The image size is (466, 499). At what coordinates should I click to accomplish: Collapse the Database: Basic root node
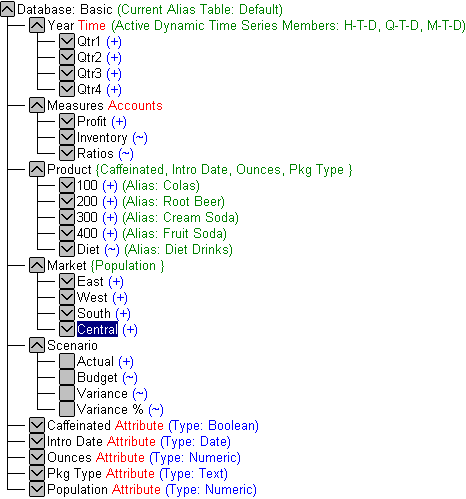click(x=7, y=9)
